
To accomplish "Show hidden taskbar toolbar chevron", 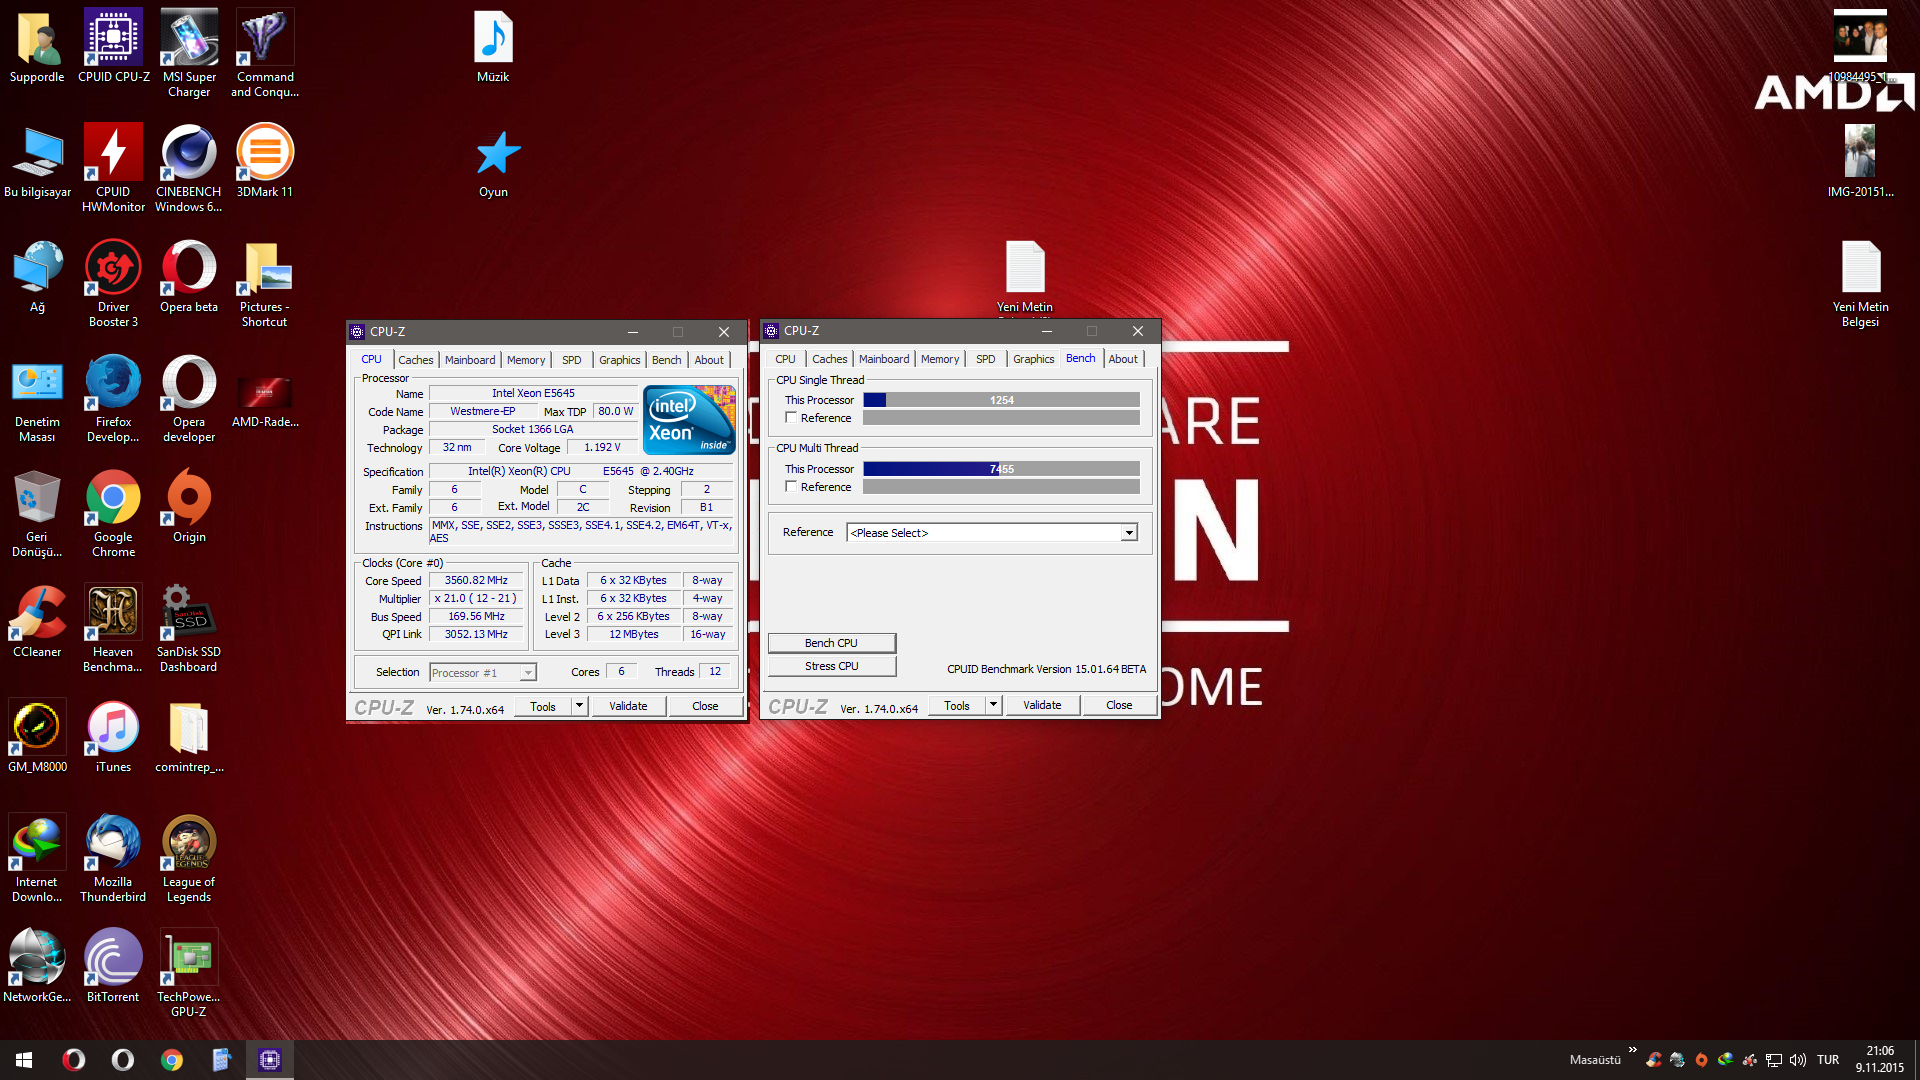I will point(1632,1050).
